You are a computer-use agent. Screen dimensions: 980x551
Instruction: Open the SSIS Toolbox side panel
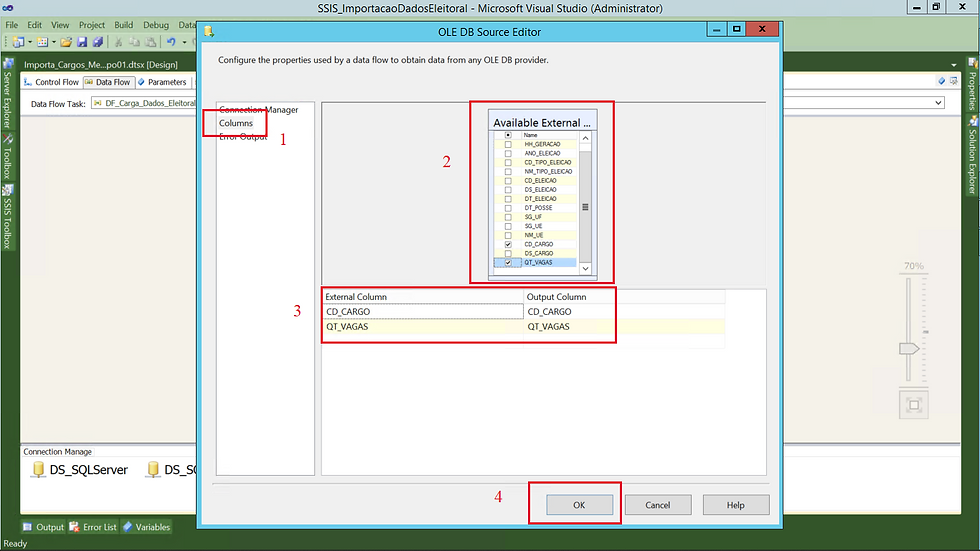[8, 217]
